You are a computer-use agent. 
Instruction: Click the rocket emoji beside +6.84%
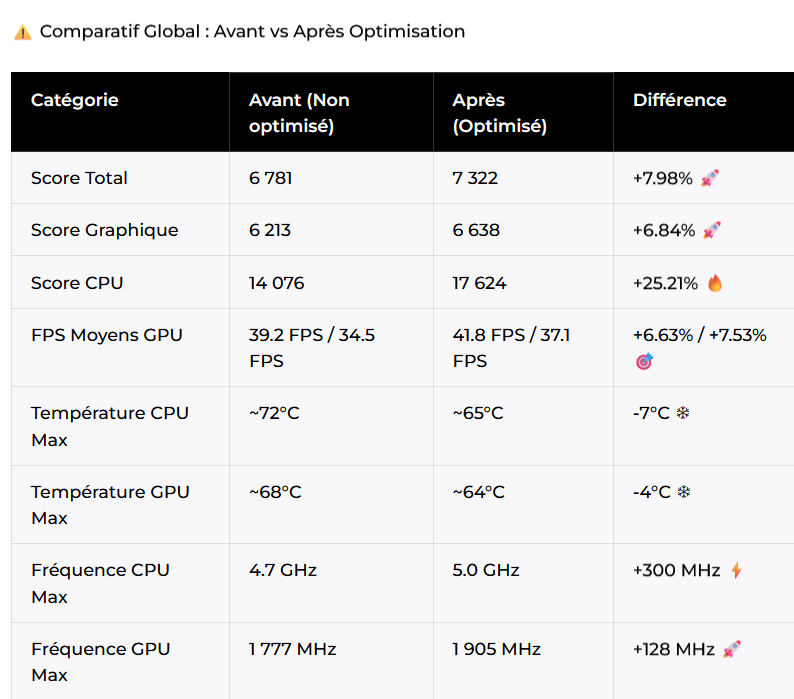[x=711, y=230]
